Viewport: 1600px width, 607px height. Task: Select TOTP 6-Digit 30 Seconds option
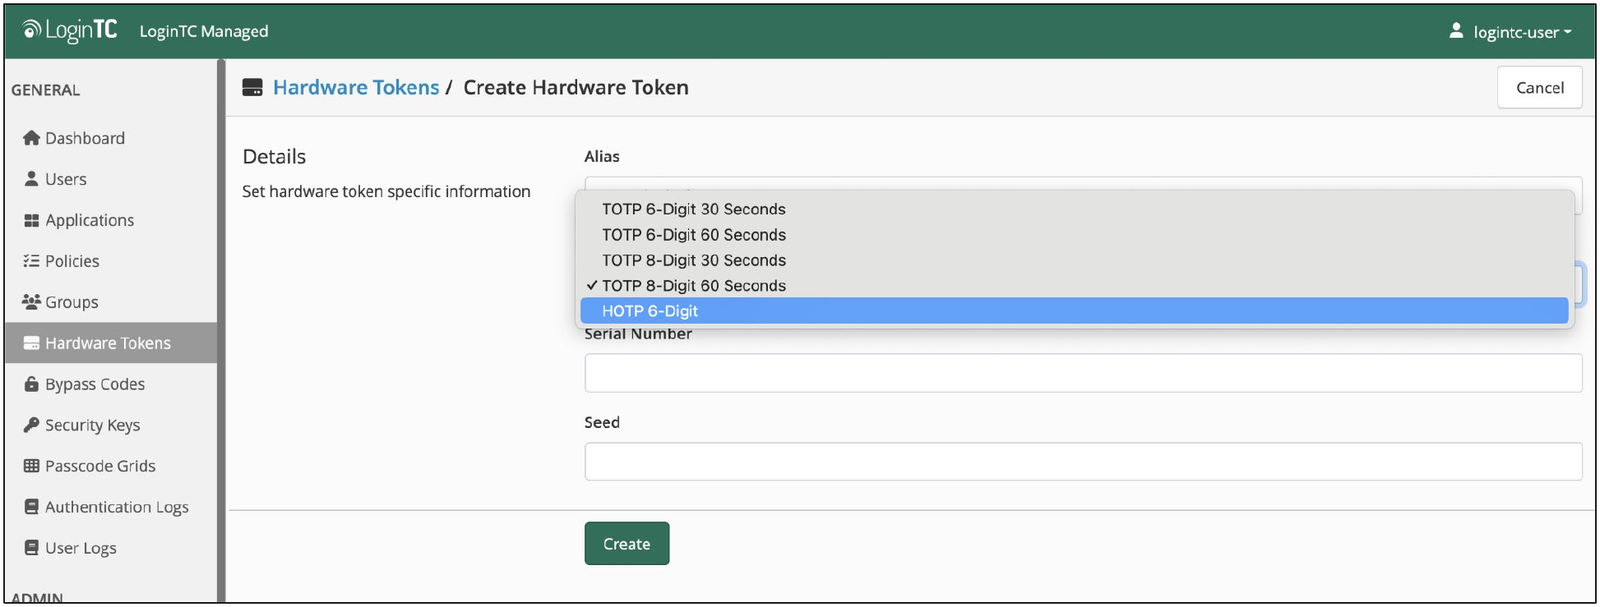(1074, 209)
